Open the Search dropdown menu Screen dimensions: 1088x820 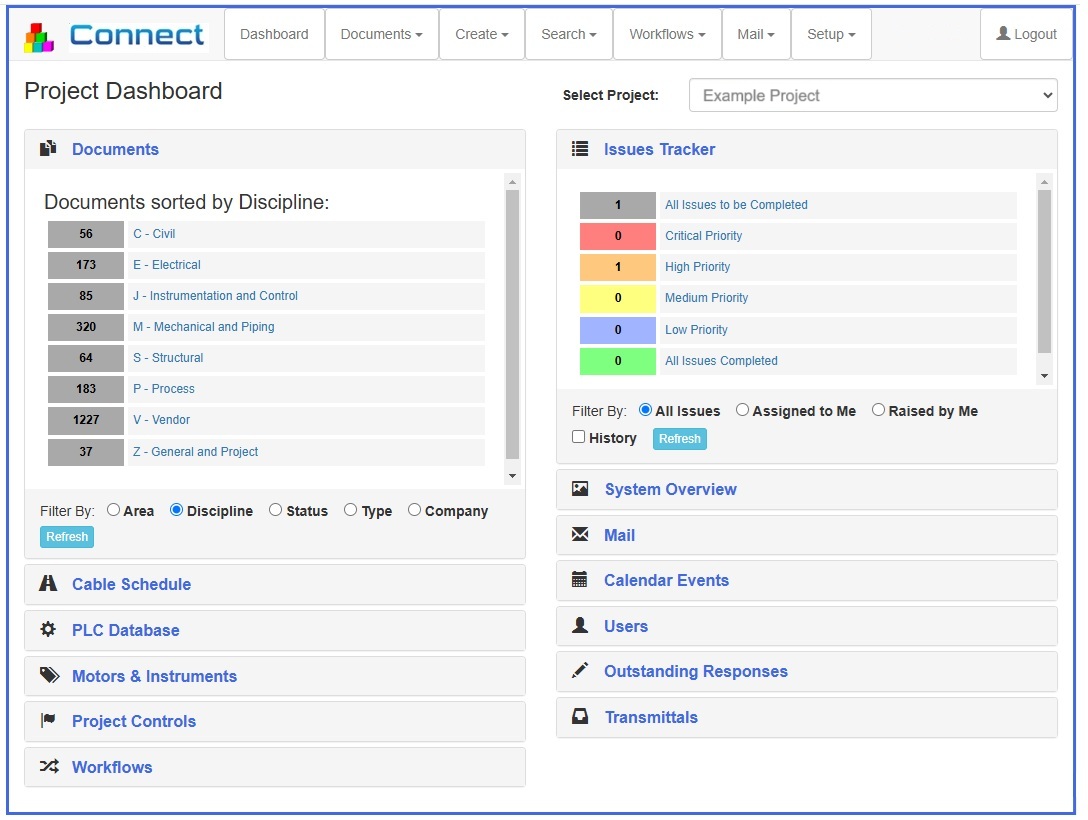569,34
